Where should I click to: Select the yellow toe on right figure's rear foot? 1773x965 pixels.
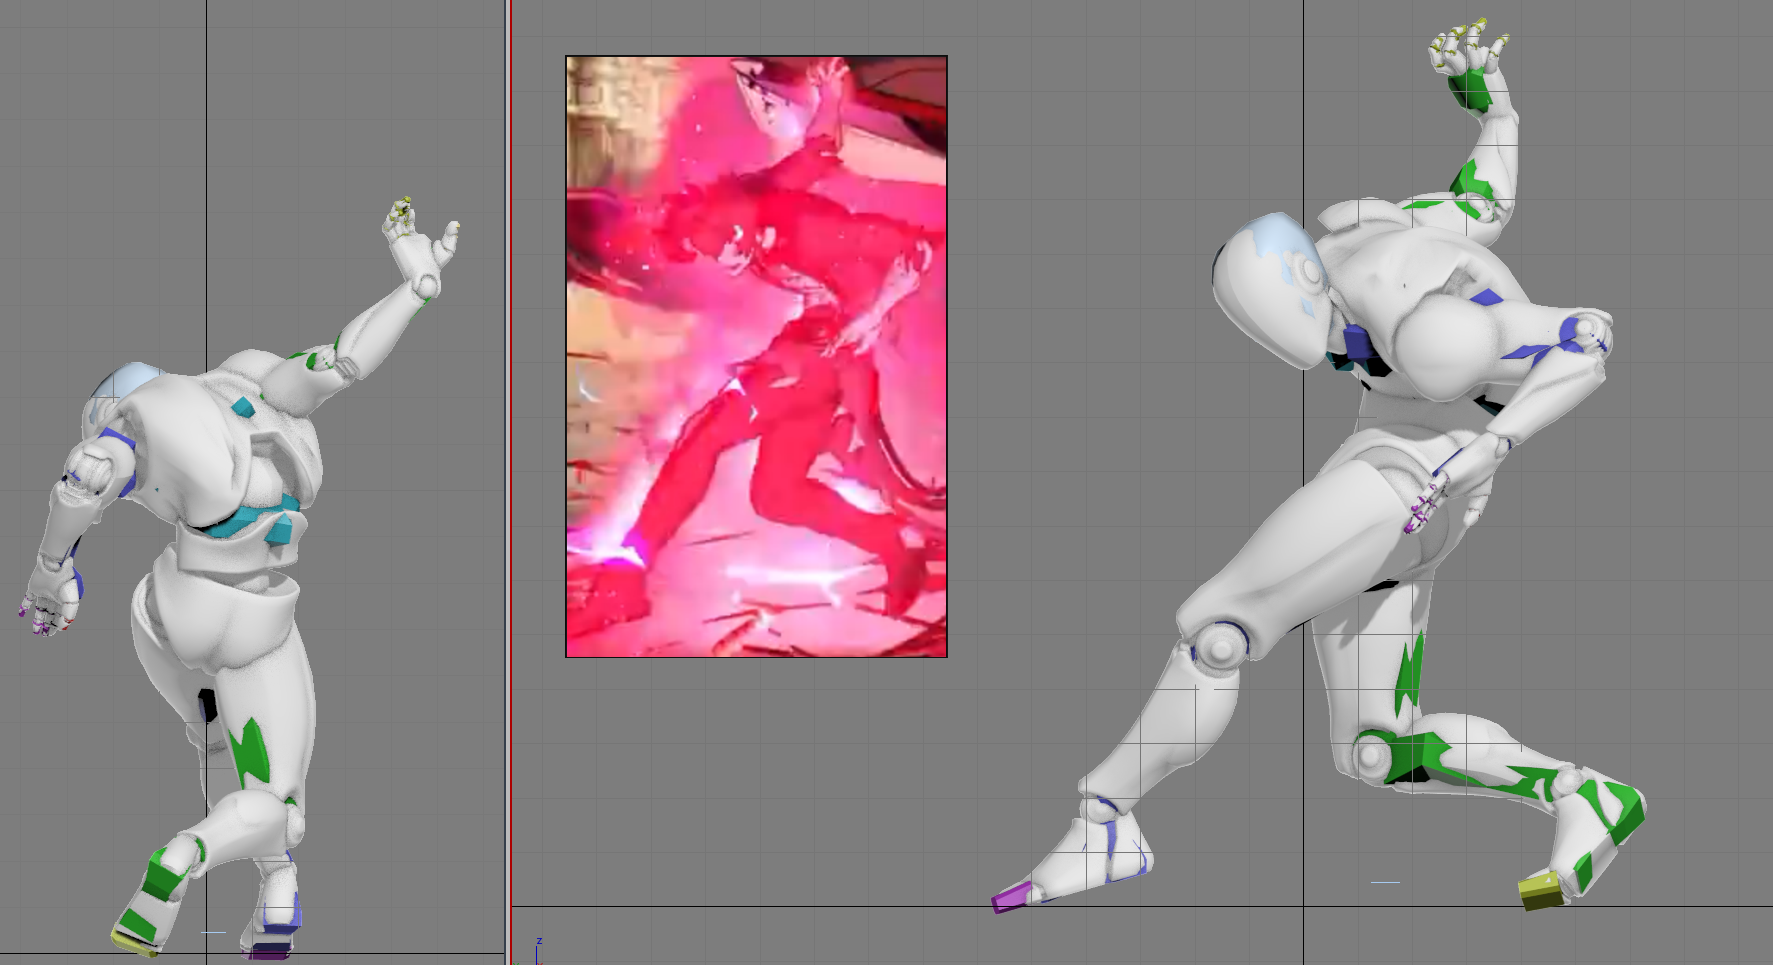1541,890
